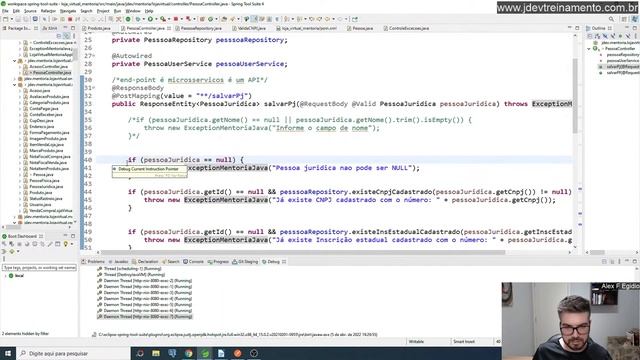The height and width of the screenshot is (360, 640).
Task: Open the ControleExcecoes.java editor tab
Action: pyautogui.click(x=408, y=28)
